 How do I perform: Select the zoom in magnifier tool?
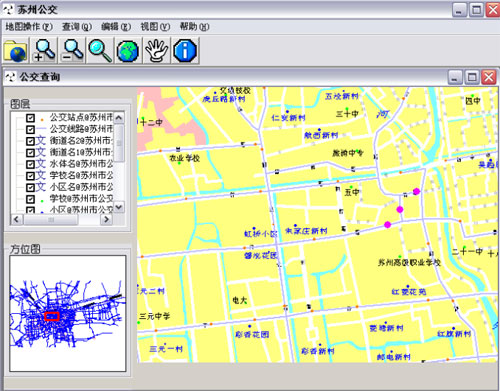coord(44,51)
